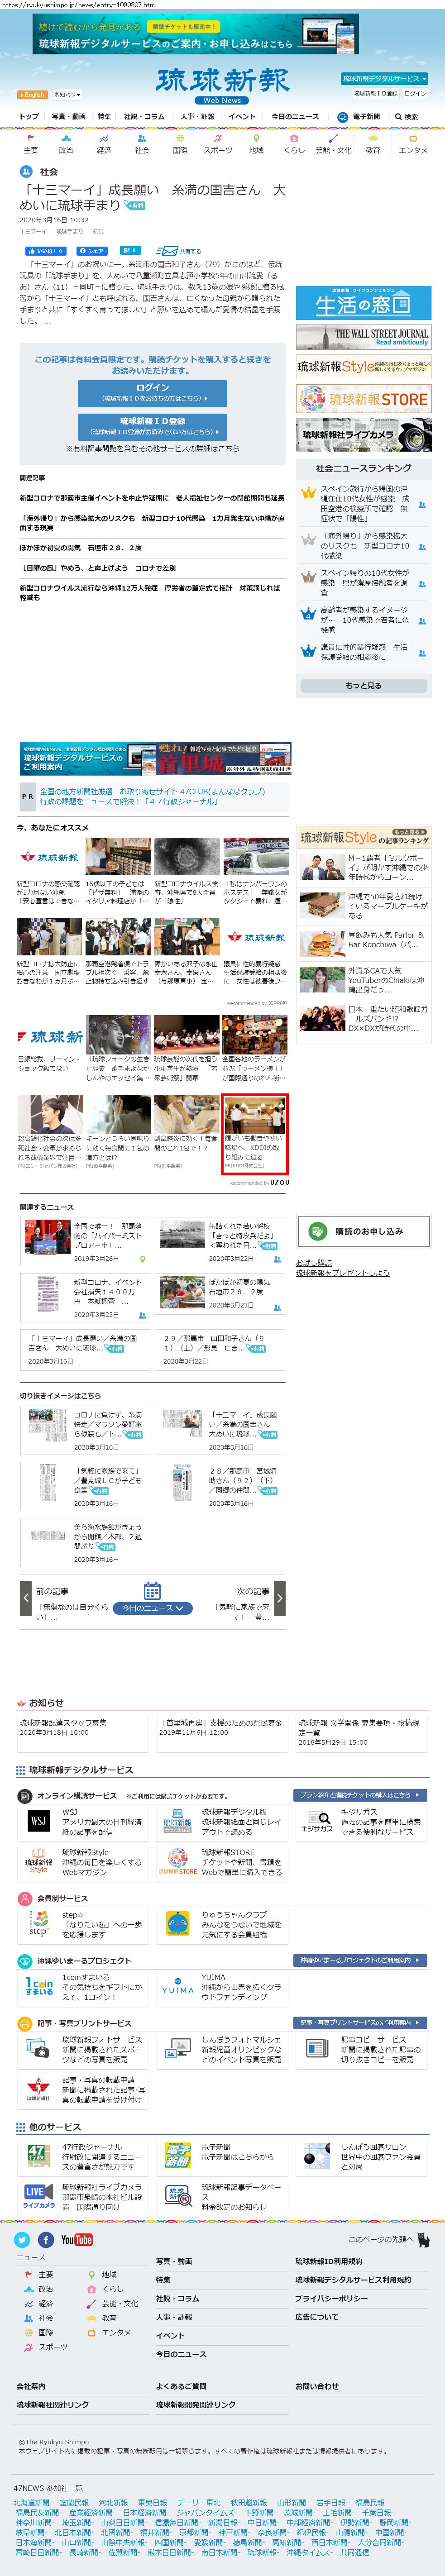The image size is (445, 2576).
Task: Open 琉球新報配達スタッフ募集 notice
Action: 63,1723
